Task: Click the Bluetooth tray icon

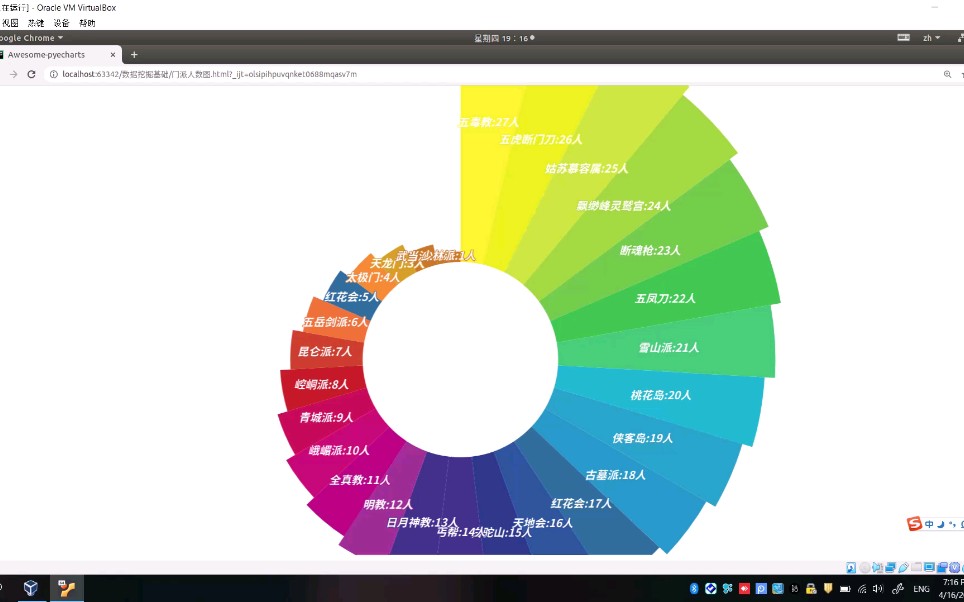Action: point(694,588)
